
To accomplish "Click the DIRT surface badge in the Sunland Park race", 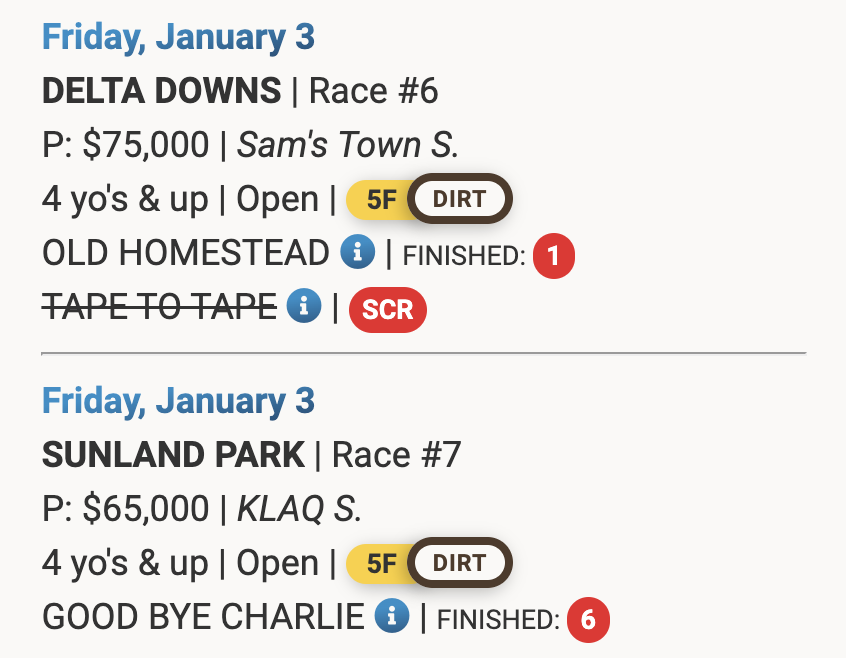I will click(x=459, y=564).
